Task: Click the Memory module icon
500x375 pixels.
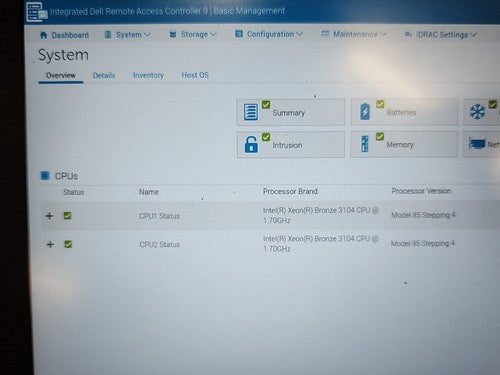Action: click(365, 144)
